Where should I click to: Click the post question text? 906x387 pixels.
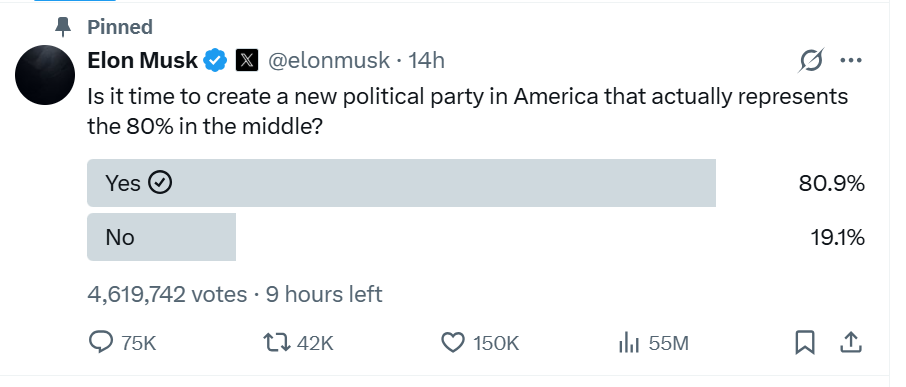tap(467, 111)
